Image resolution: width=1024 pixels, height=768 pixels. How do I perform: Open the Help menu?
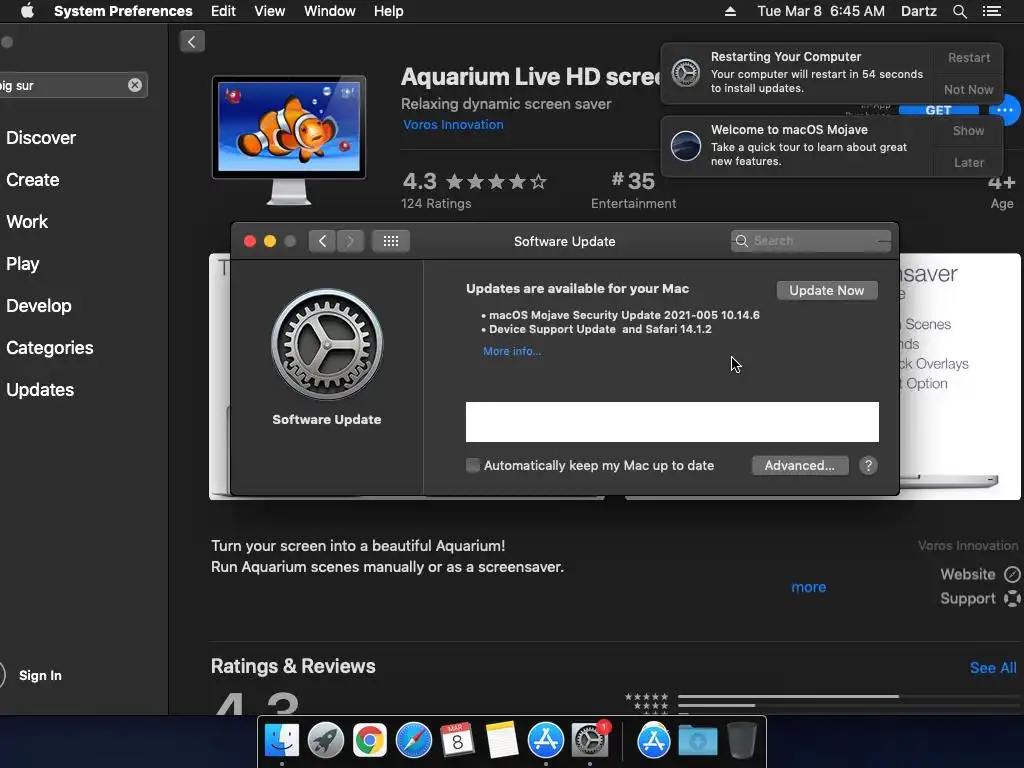(389, 11)
